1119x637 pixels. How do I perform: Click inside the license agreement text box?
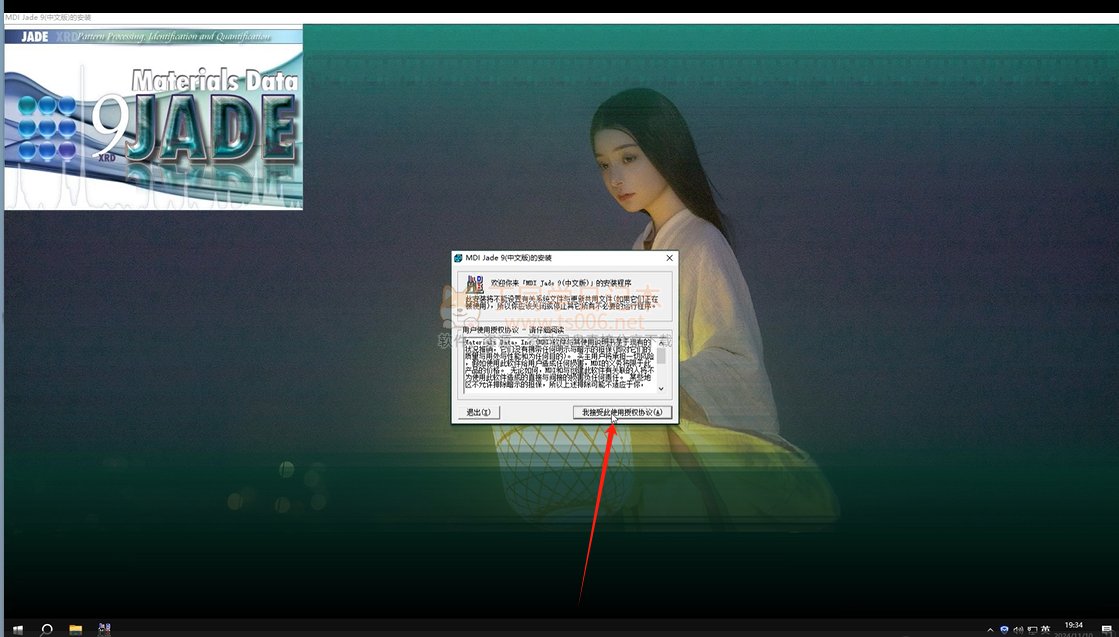pyautogui.click(x=560, y=365)
